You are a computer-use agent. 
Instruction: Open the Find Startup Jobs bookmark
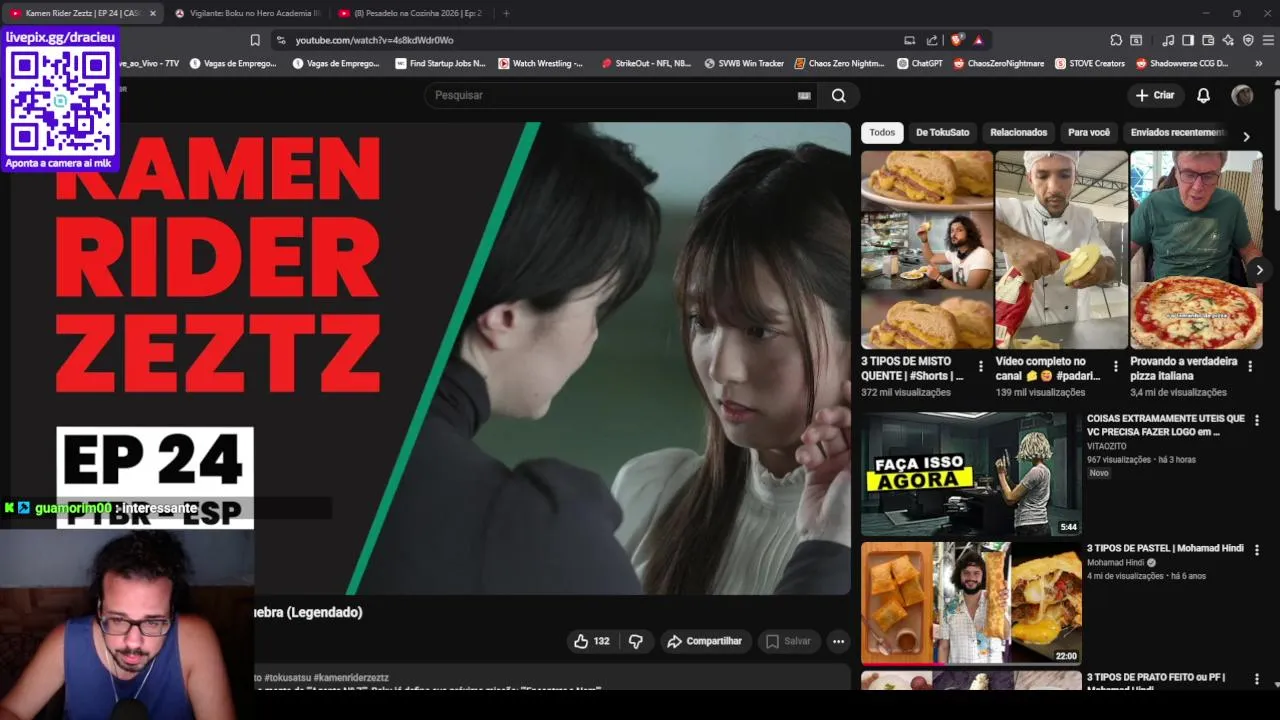[440, 63]
